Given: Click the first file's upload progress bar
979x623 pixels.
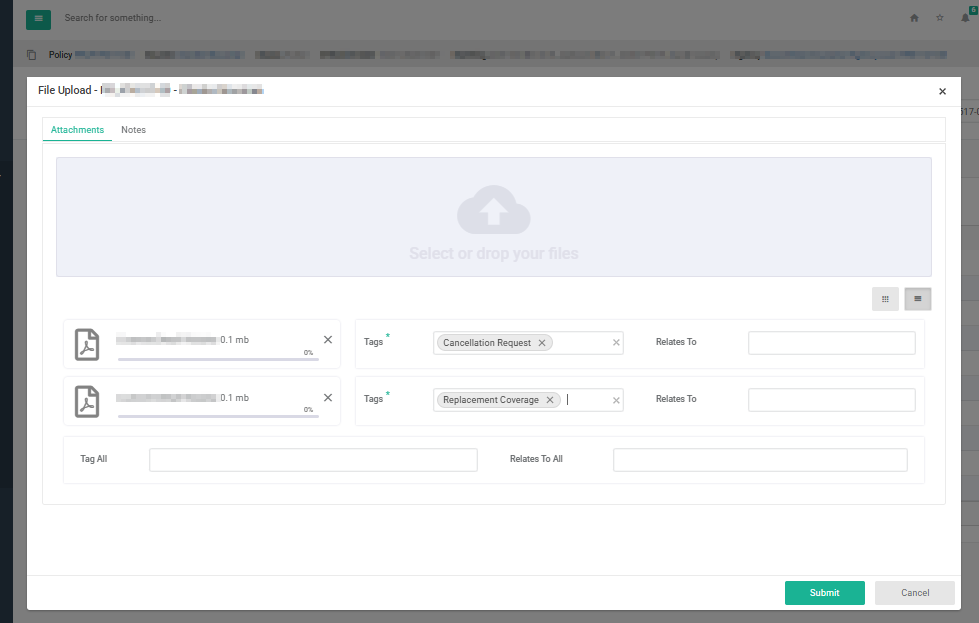Looking at the screenshot, I should point(217,358).
